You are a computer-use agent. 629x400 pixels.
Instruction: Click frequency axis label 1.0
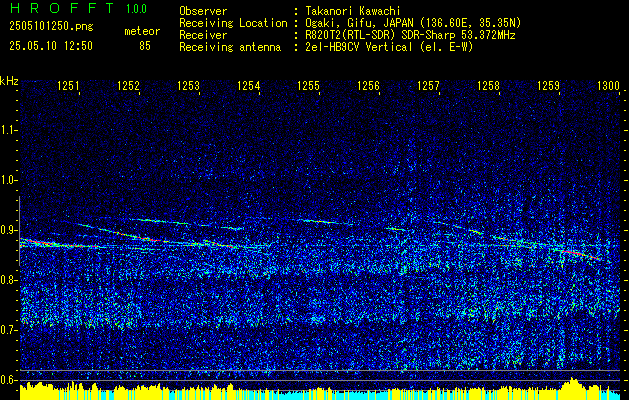coord(8,180)
